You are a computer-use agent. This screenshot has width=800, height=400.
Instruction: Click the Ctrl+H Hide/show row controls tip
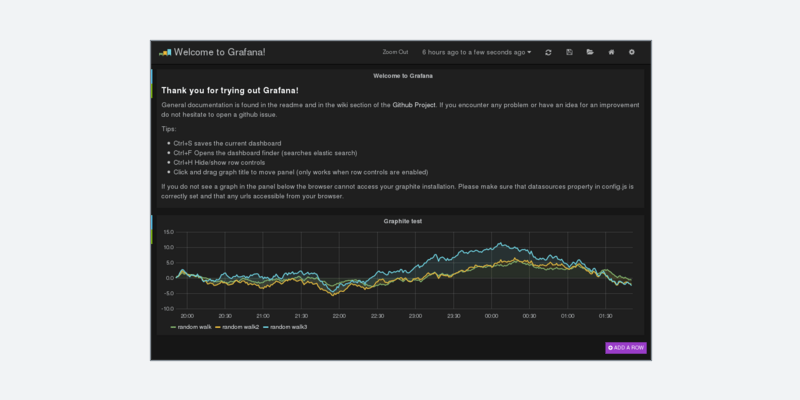coord(219,163)
